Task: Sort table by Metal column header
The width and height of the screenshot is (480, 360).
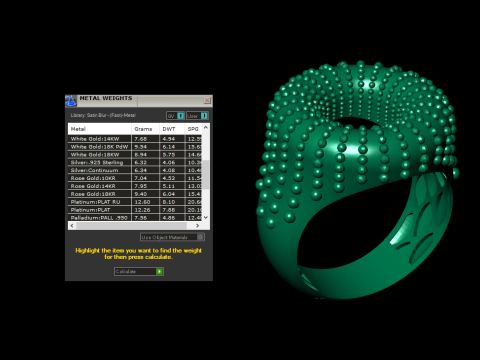Action: (100, 129)
